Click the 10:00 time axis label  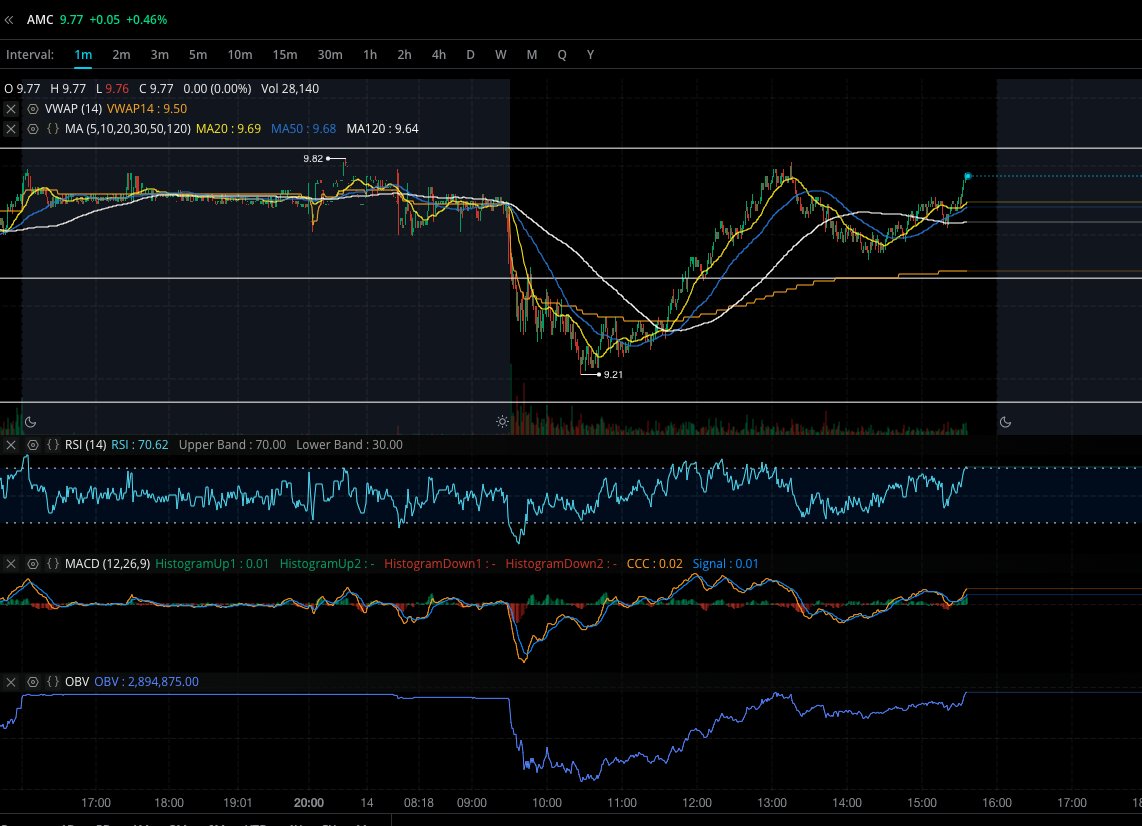click(x=547, y=803)
